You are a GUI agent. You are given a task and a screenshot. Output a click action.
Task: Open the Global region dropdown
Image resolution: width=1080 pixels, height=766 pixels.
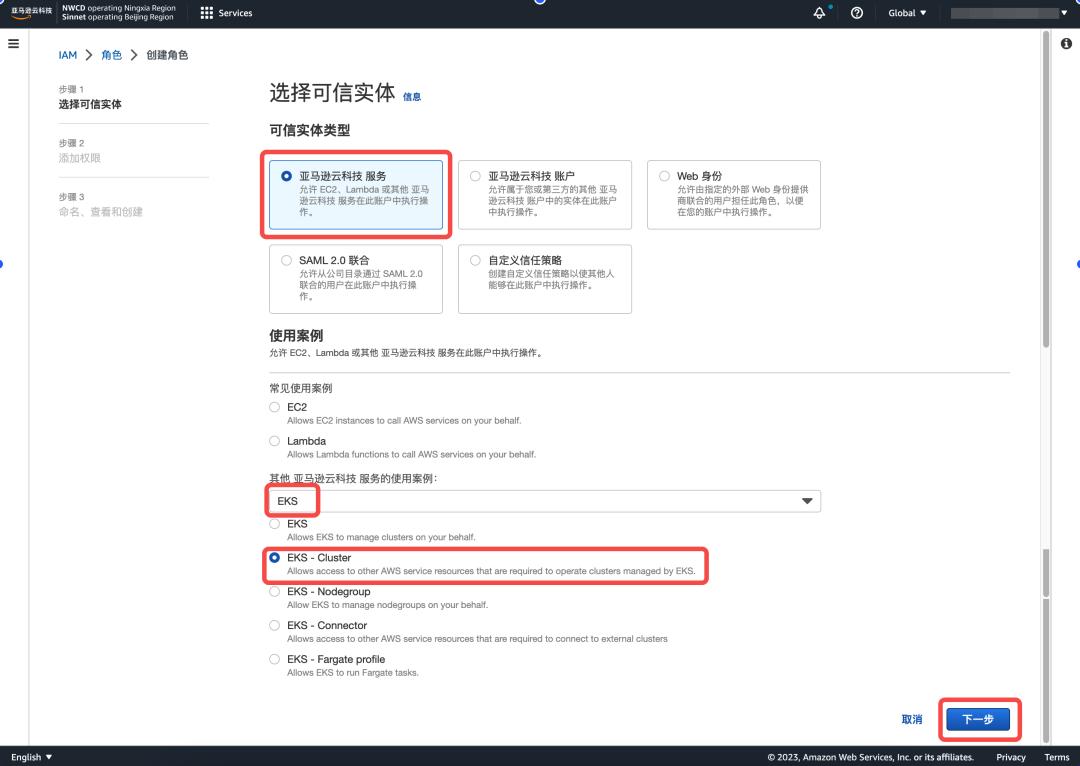tap(904, 13)
